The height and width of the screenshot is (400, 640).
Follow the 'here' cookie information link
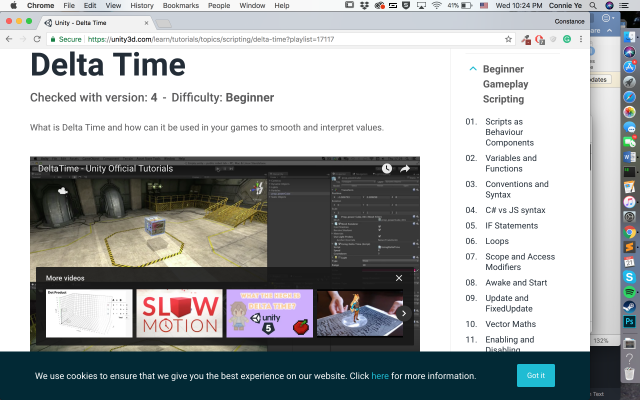[380, 376]
